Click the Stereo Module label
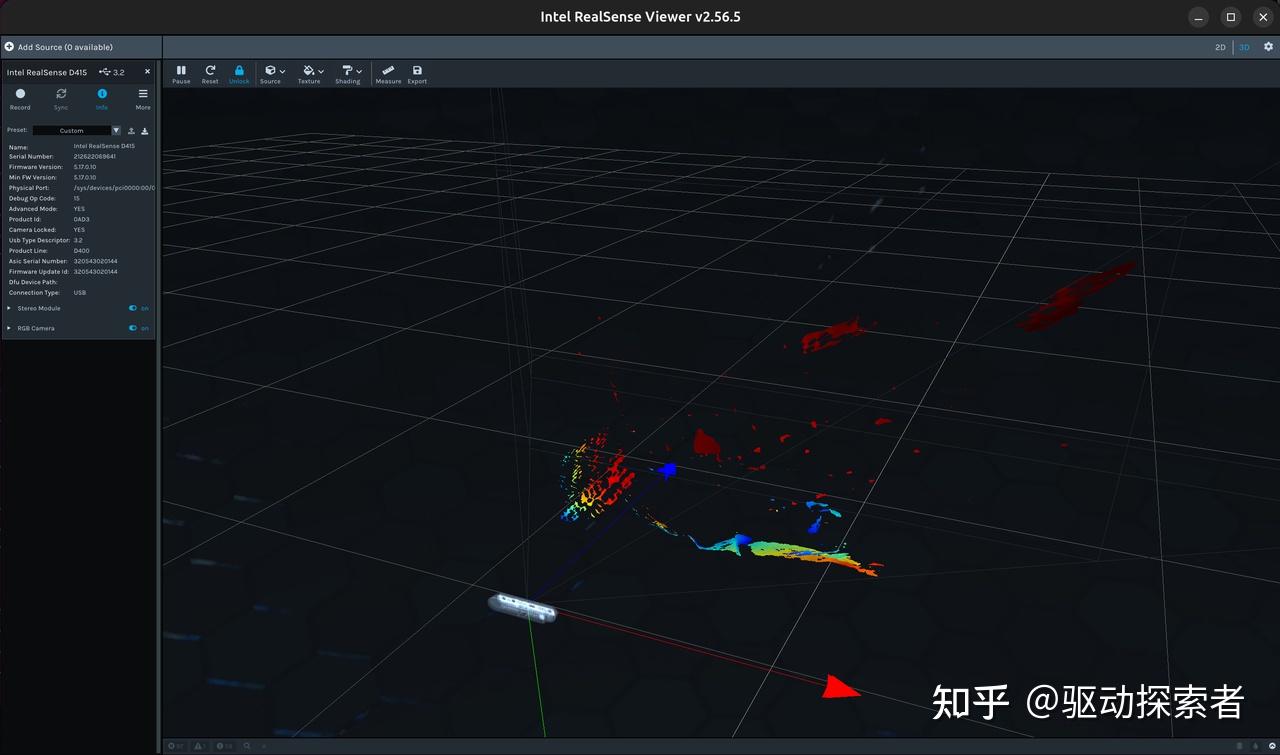Viewport: 1280px width, 755px height. tap(39, 308)
